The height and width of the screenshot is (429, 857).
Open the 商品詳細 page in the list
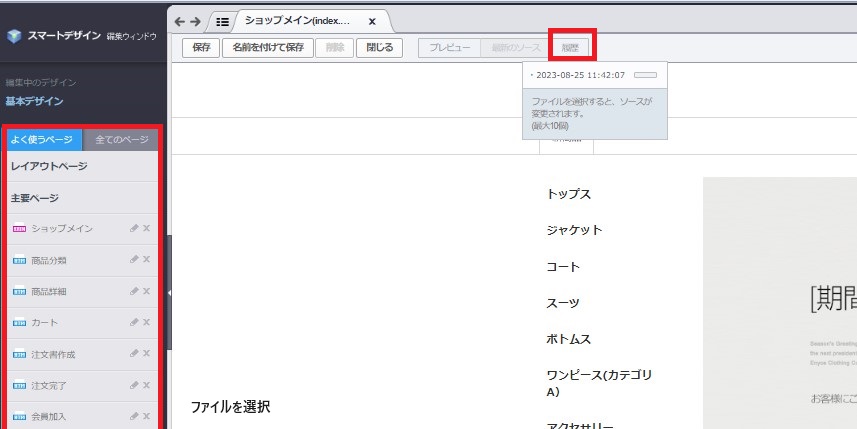pyautogui.click(x=49, y=292)
